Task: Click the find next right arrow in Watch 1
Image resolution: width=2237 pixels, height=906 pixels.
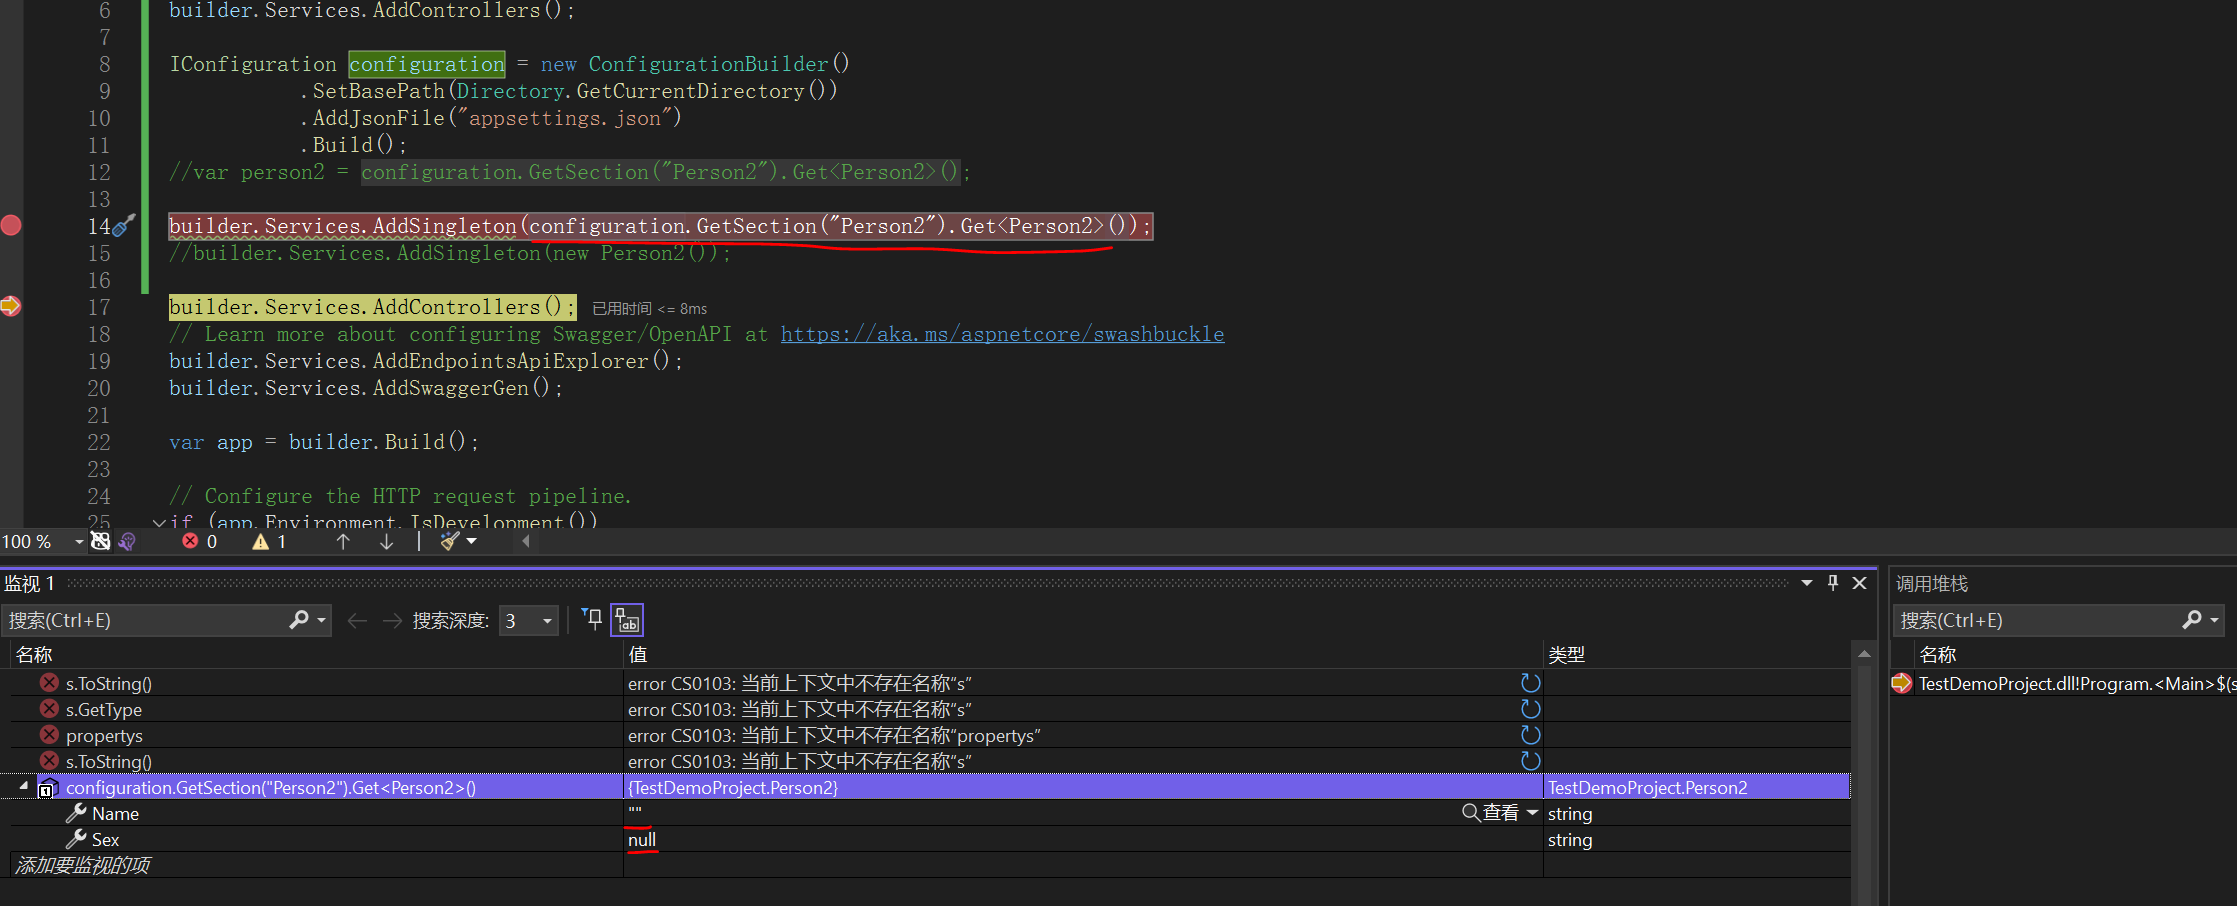Action: (x=392, y=621)
